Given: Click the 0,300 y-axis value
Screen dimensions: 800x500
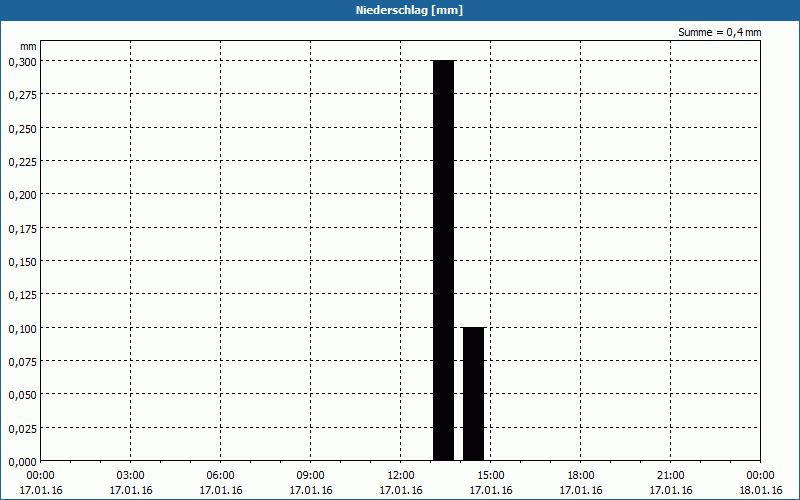Looking at the screenshot, I should pos(22,62).
